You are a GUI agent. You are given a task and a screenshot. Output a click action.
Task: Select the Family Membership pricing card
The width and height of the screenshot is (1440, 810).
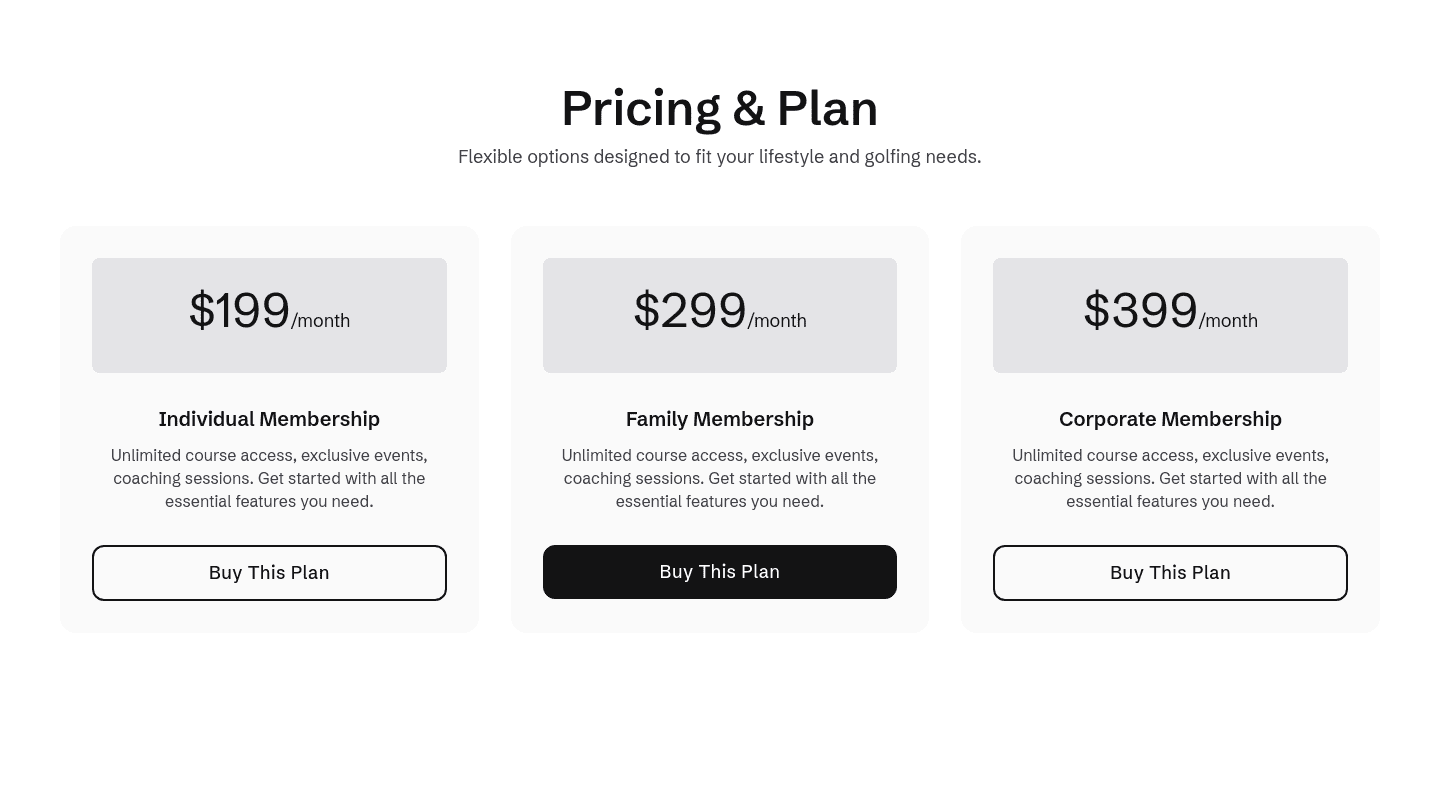pos(719,428)
